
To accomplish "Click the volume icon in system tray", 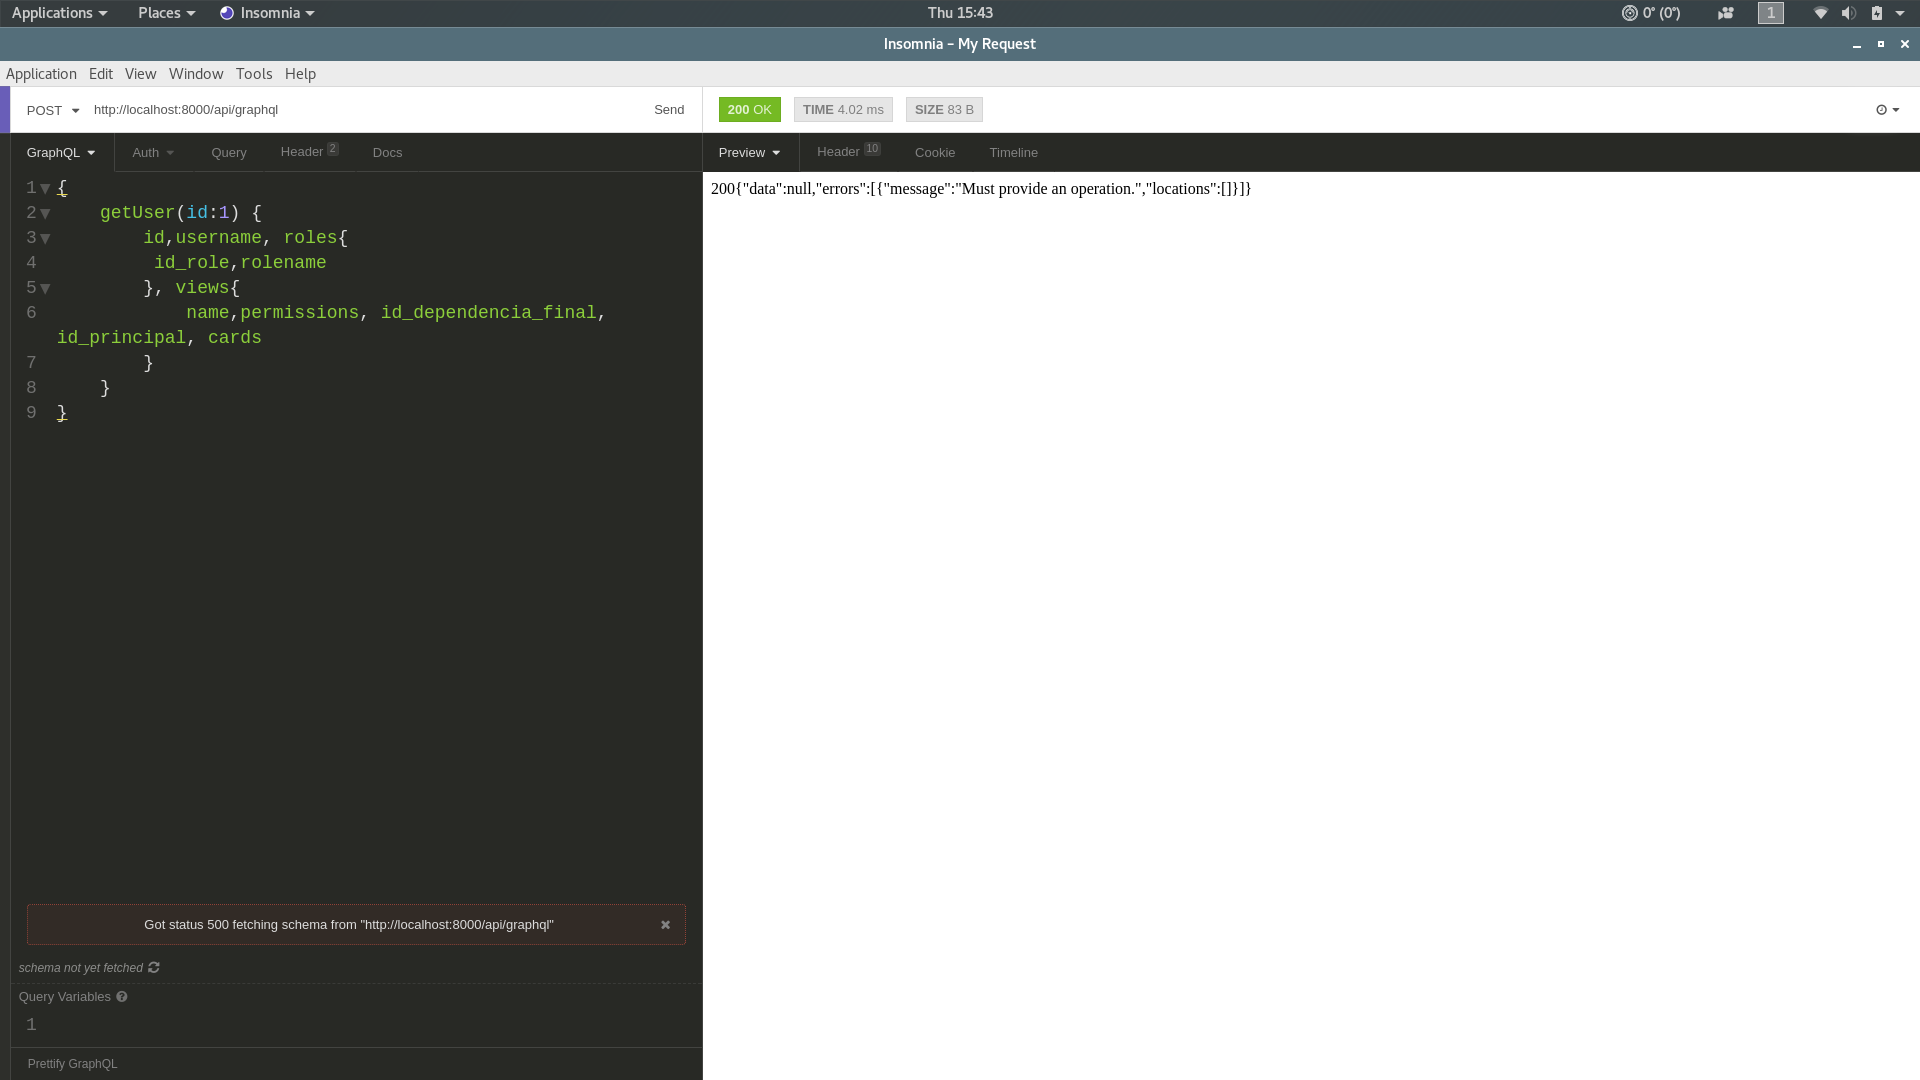I will [x=1849, y=13].
